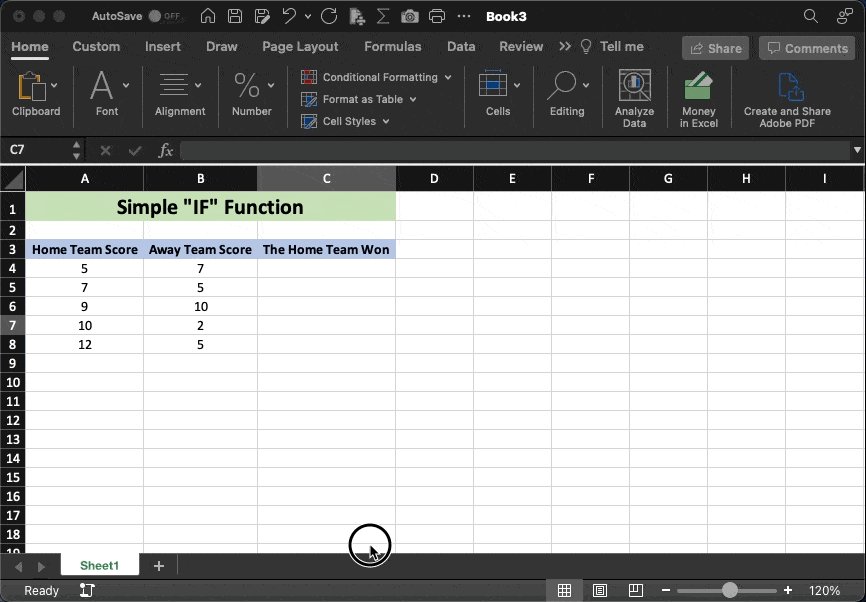Screen dimensions: 866x602
Task: Click the AutoSum sigma icon
Action: (x=382, y=16)
